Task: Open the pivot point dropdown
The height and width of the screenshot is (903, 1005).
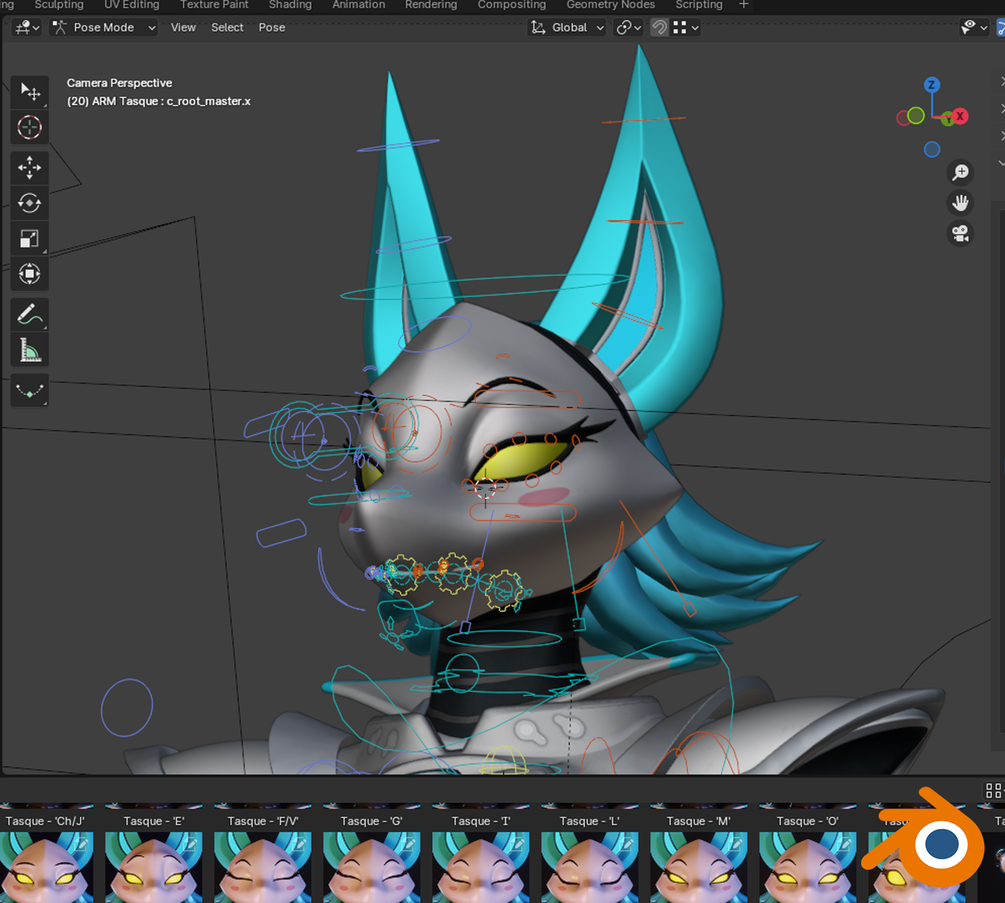Action: (x=628, y=28)
